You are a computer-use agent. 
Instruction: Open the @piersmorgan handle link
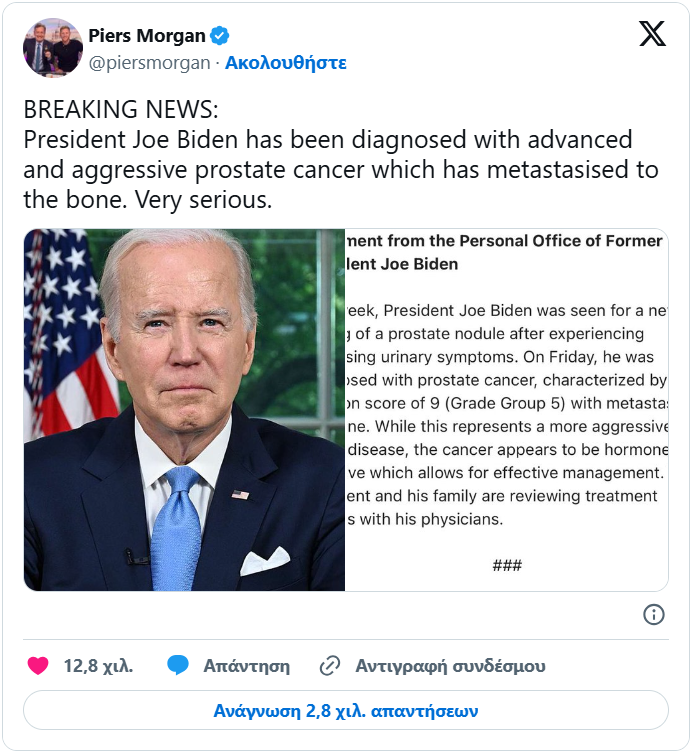(149, 63)
